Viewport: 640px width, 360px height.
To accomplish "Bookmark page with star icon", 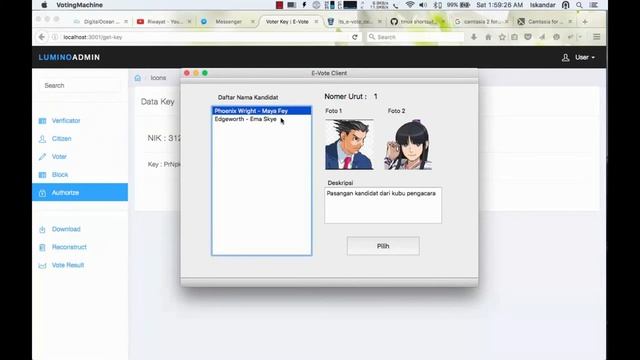I will pos(502,37).
